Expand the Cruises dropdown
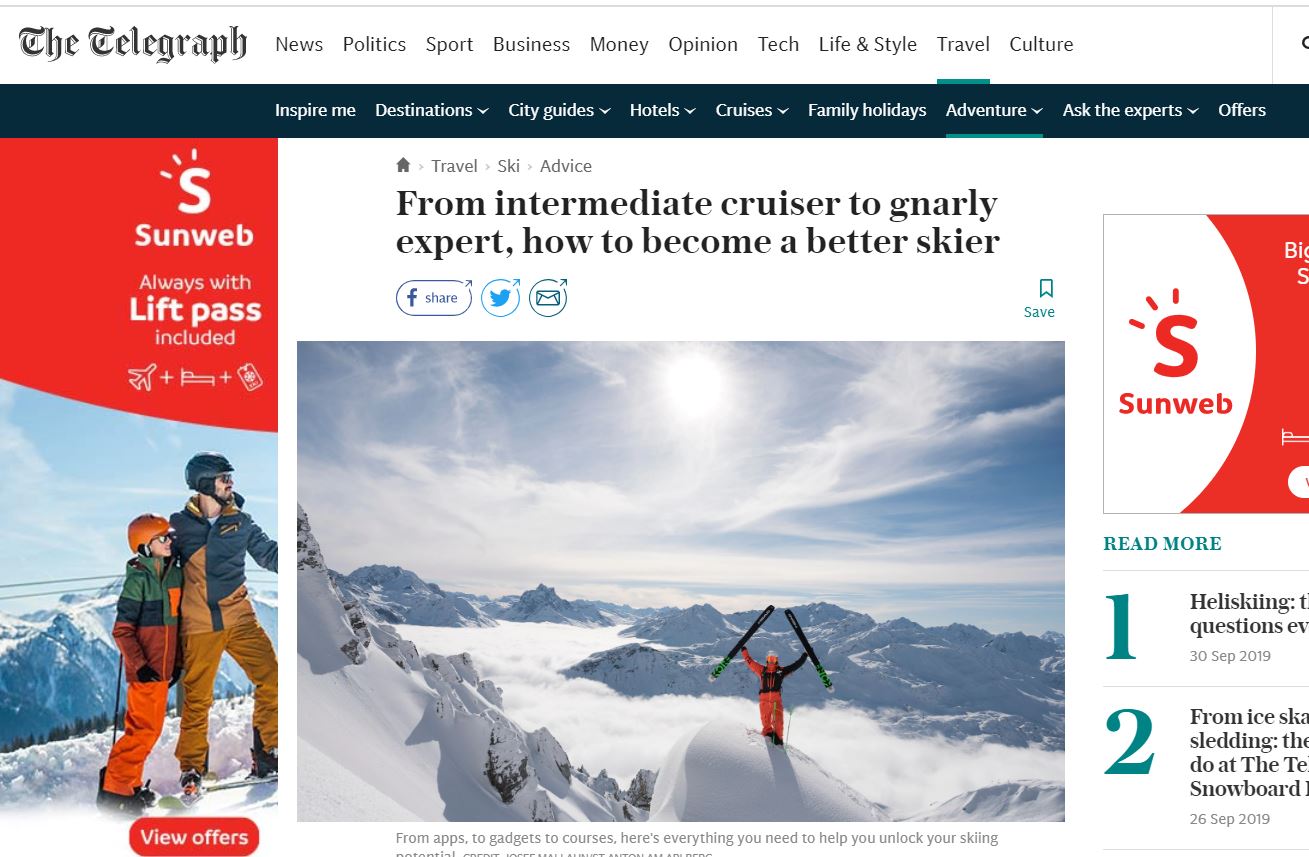 point(752,110)
